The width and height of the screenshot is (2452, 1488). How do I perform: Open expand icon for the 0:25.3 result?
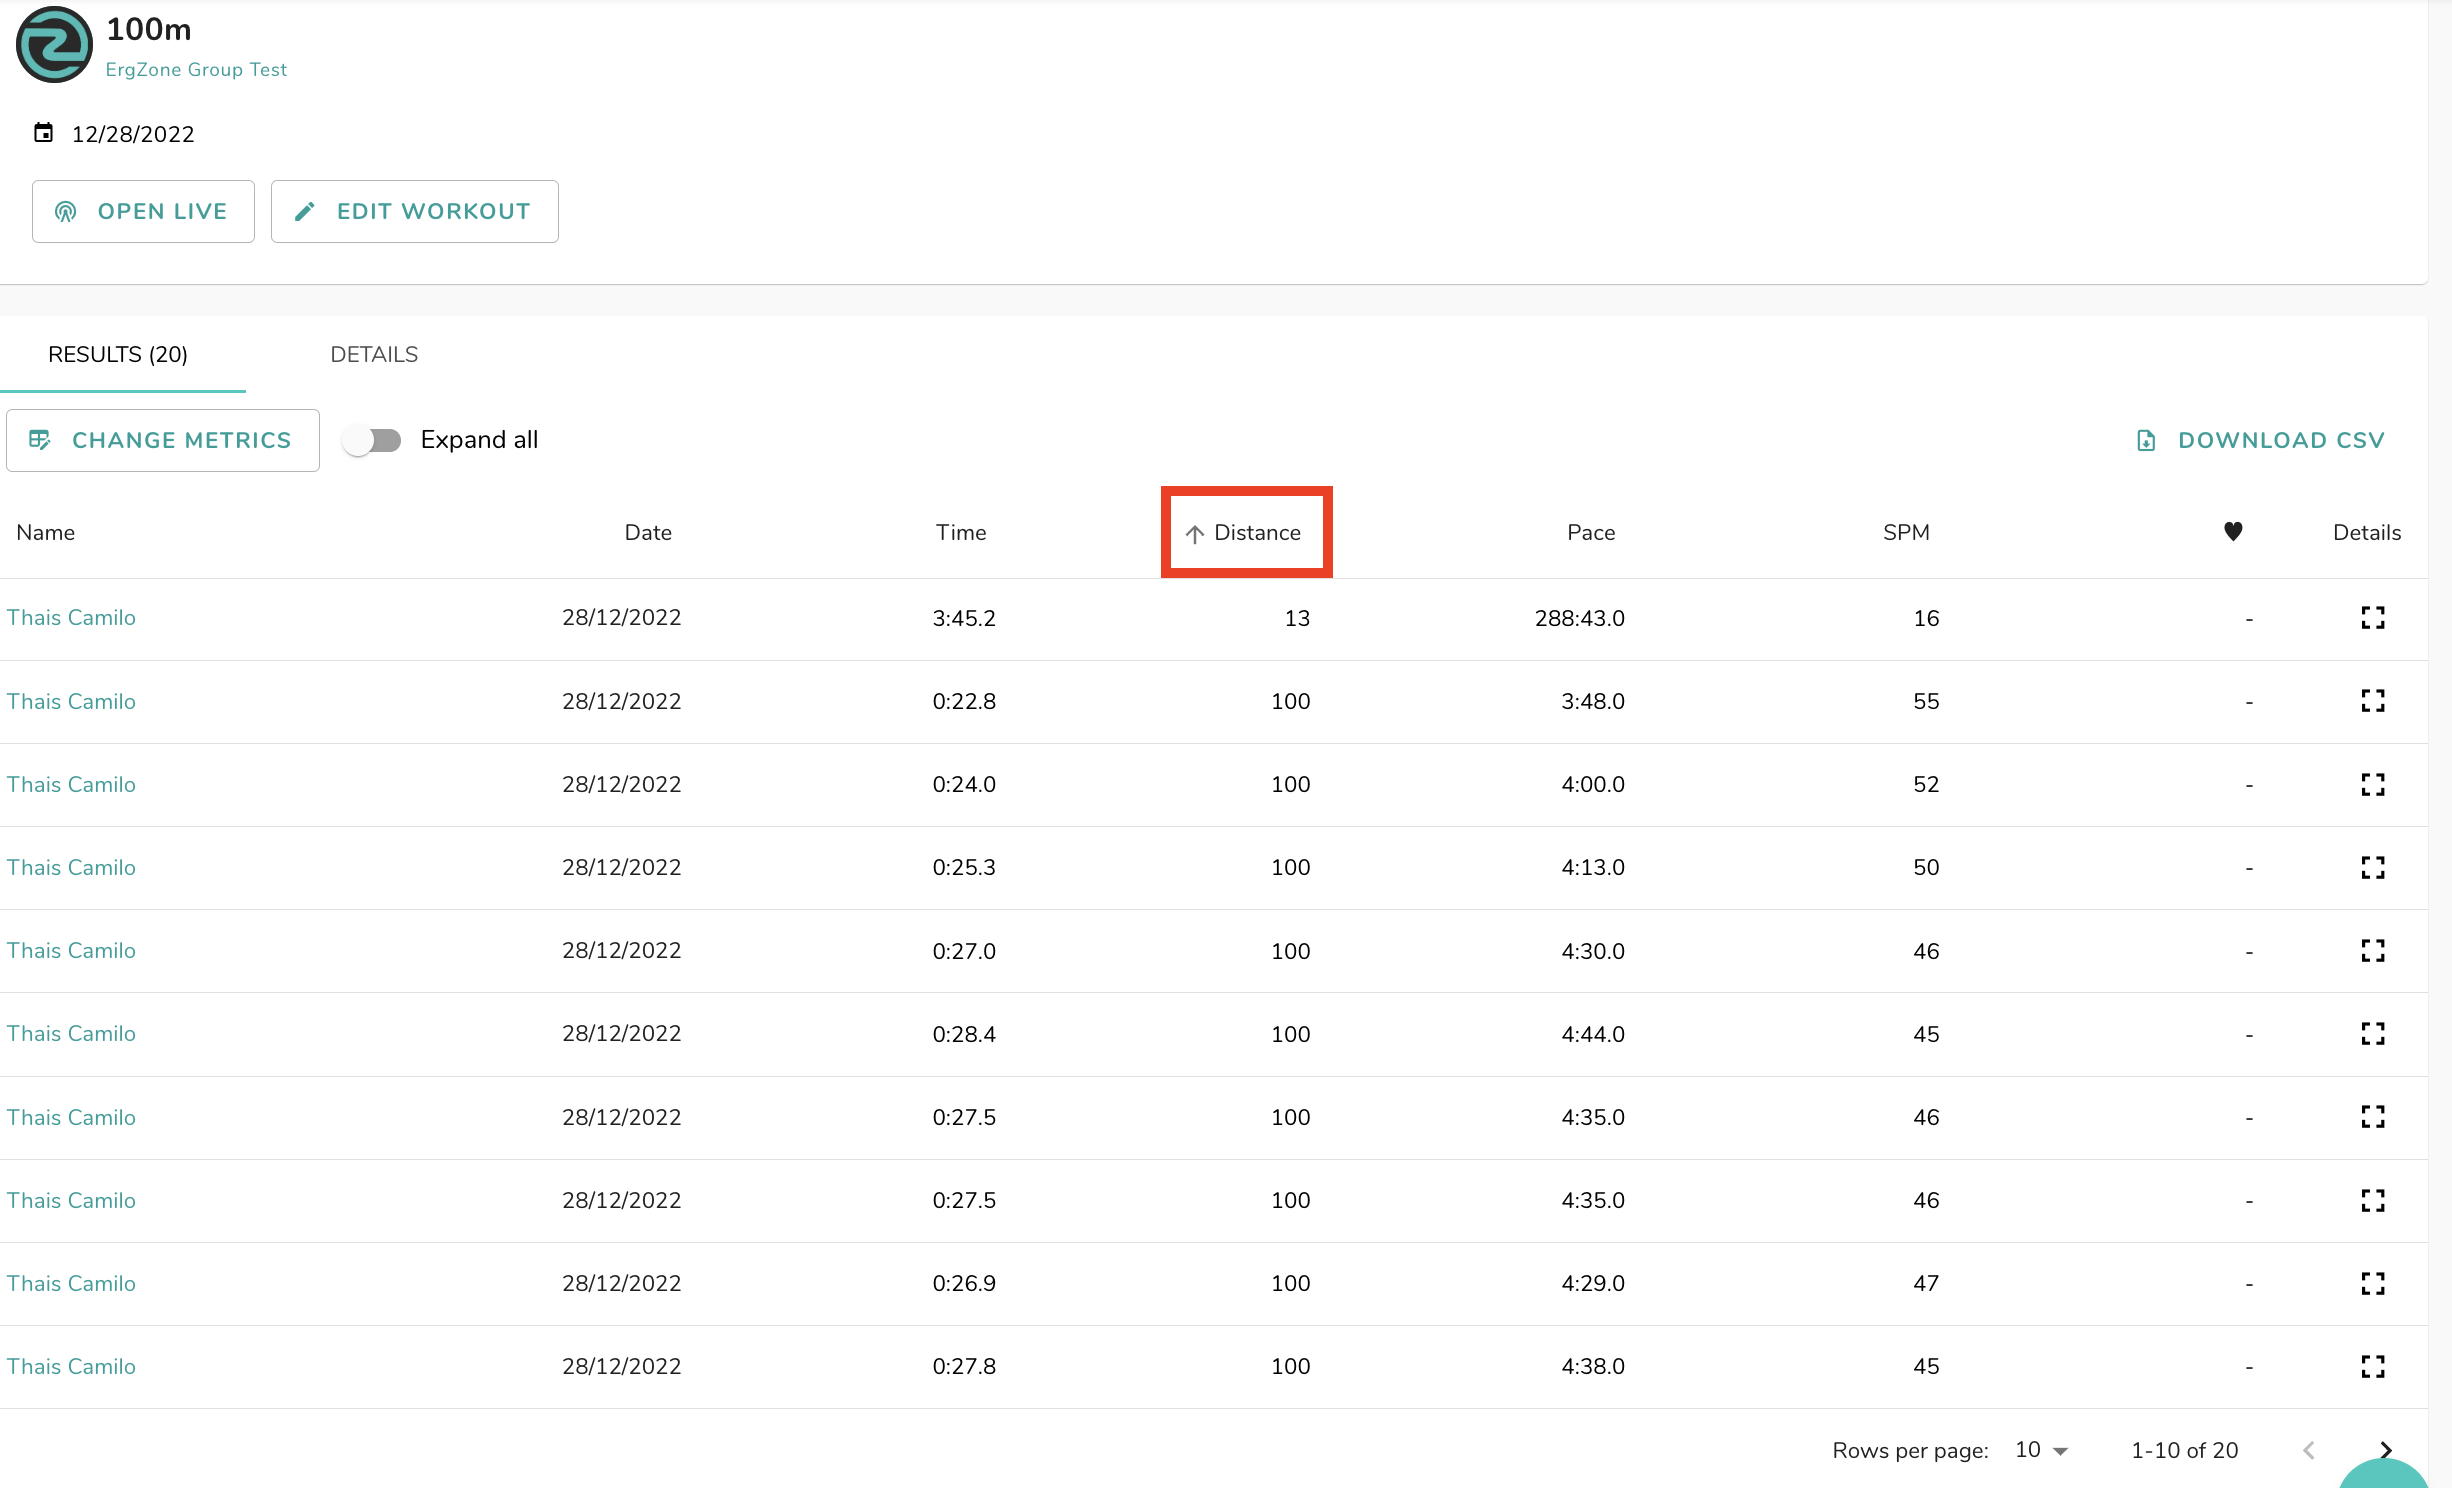tap(2372, 867)
